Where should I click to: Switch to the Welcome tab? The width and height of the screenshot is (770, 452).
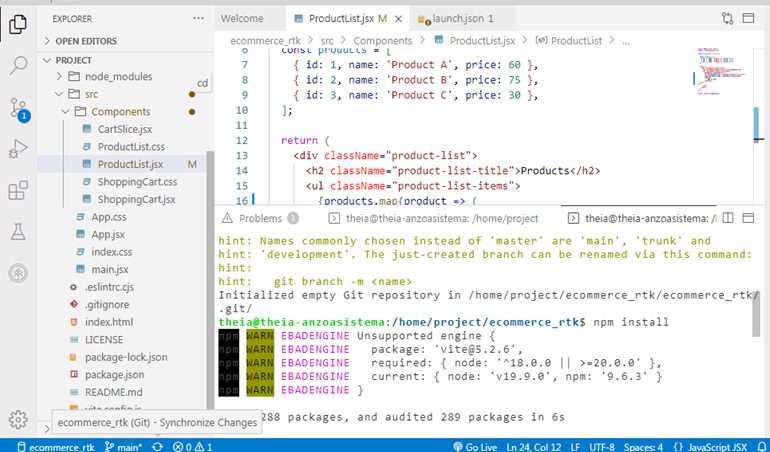pos(242,19)
